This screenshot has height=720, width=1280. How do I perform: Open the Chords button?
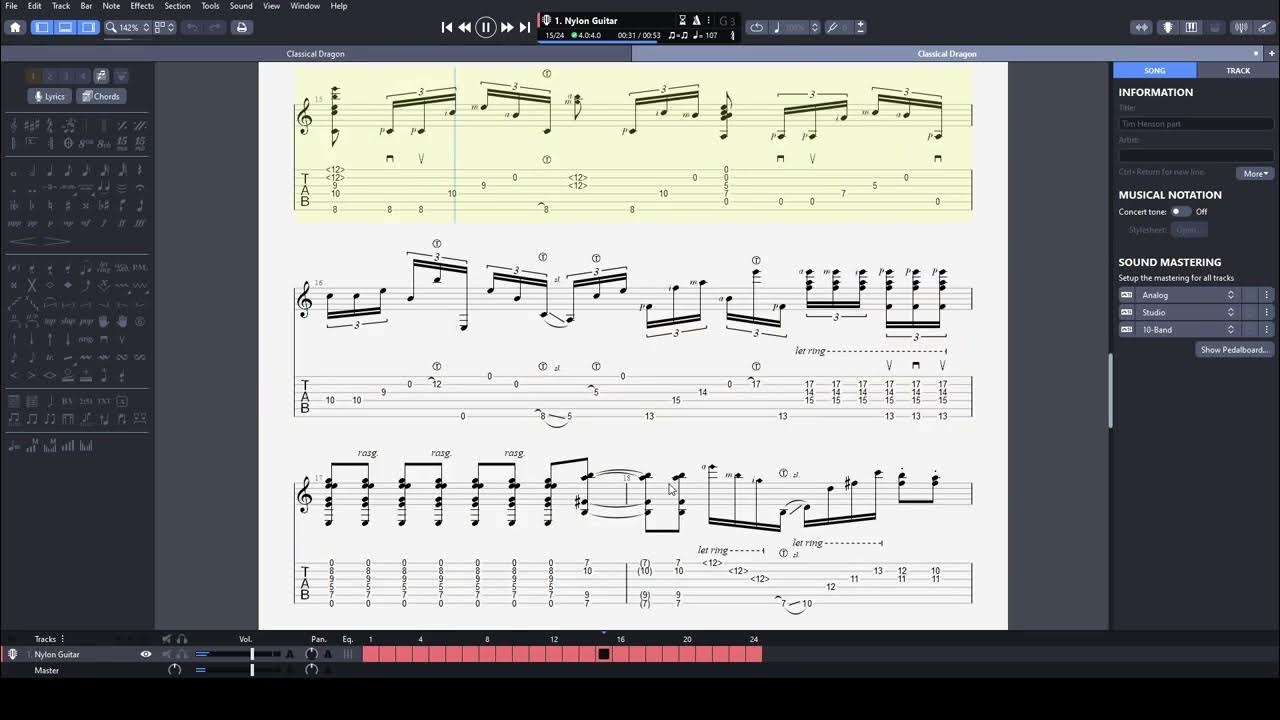pyautogui.click(x=100, y=96)
